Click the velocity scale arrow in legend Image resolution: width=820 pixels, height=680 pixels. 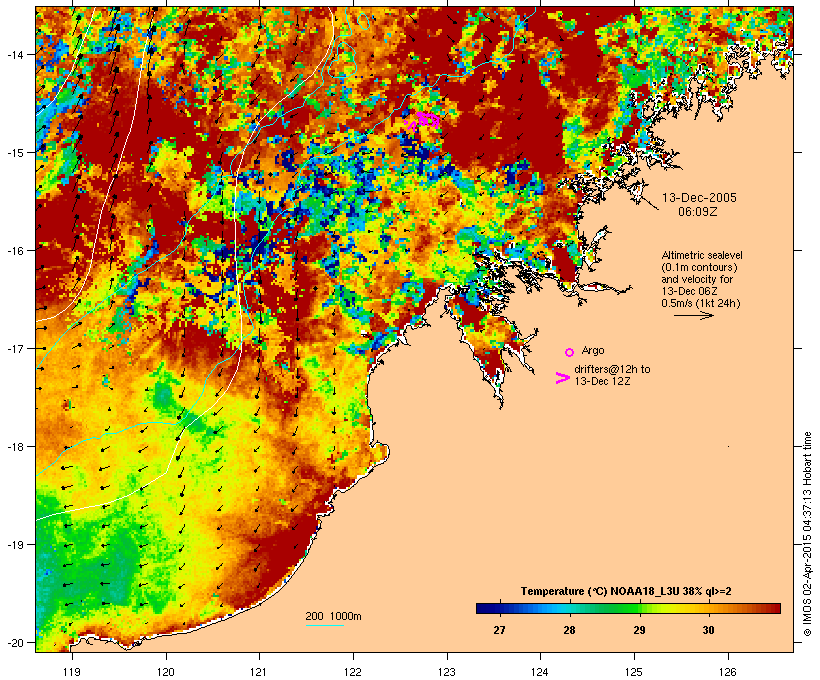click(x=693, y=315)
